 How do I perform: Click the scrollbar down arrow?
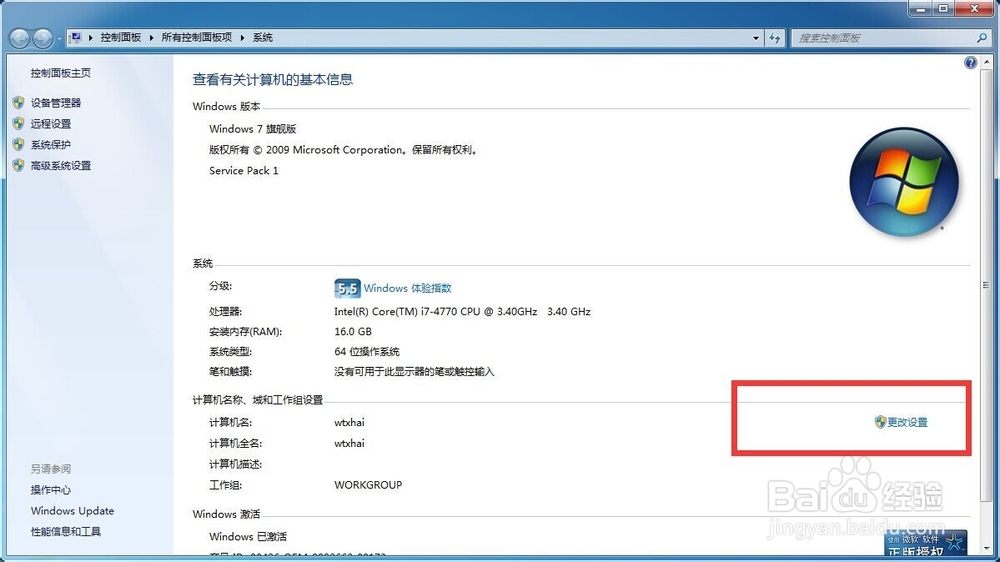(x=986, y=549)
